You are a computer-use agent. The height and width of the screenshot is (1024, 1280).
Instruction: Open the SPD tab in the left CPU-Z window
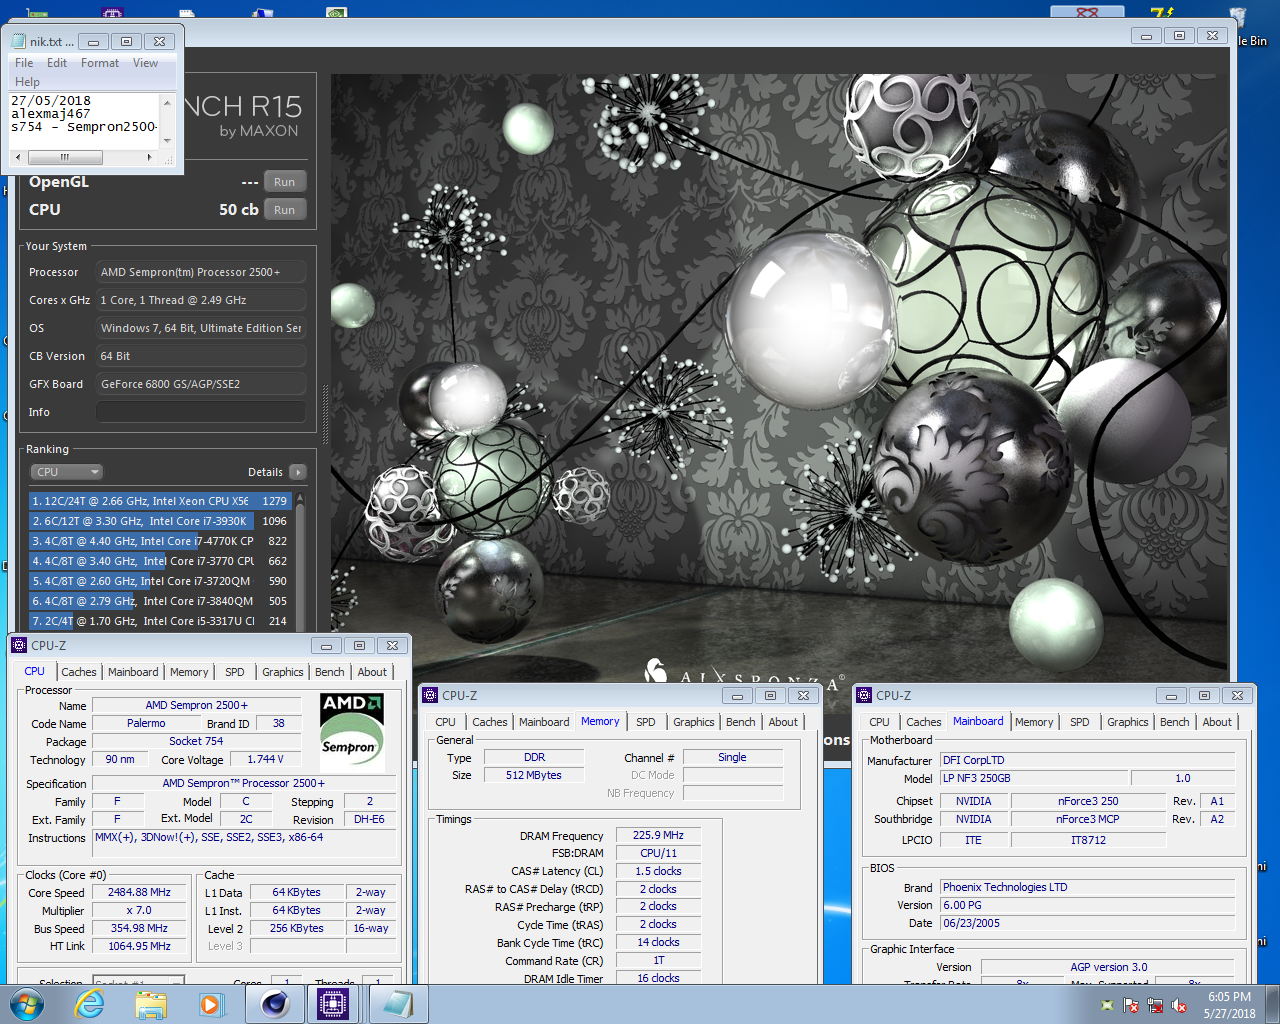point(235,672)
